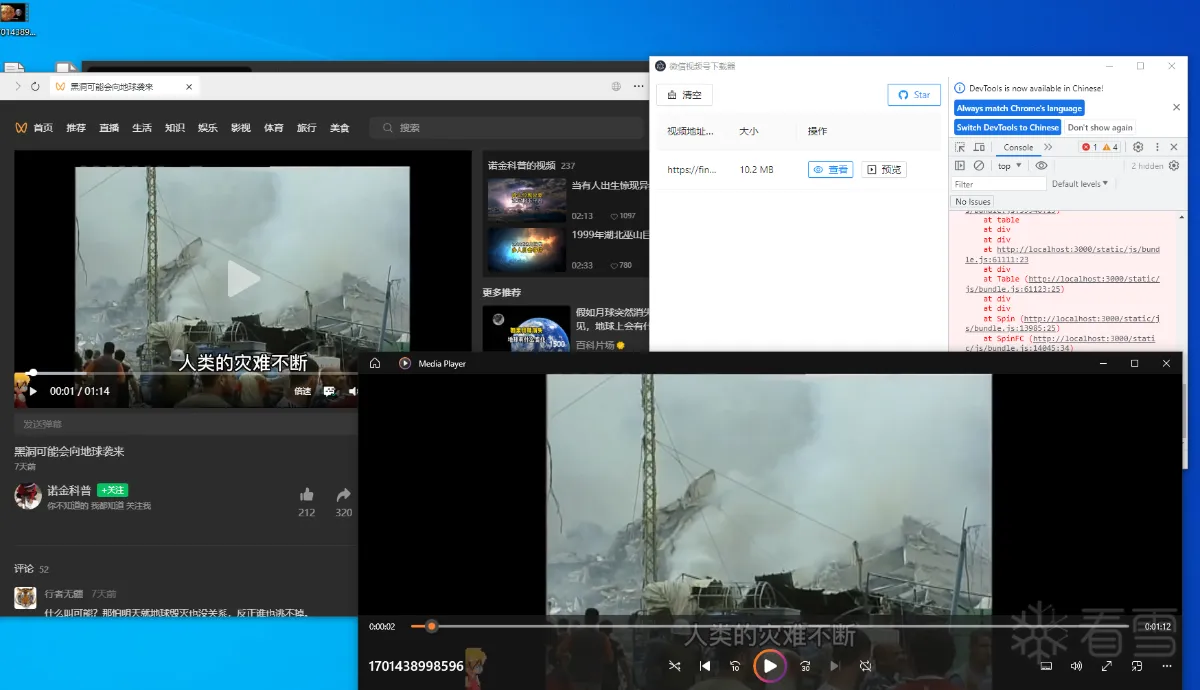
Task: Open the Default levels dropdown
Action: click(x=1080, y=184)
